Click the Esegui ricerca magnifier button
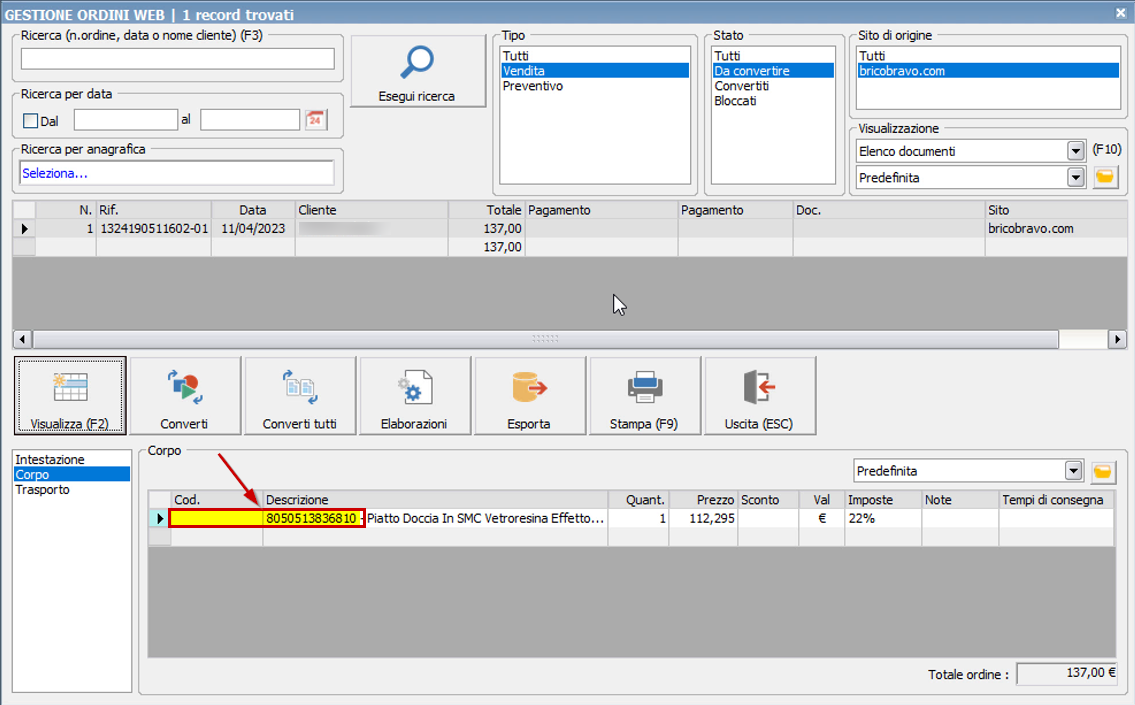 (x=418, y=71)
